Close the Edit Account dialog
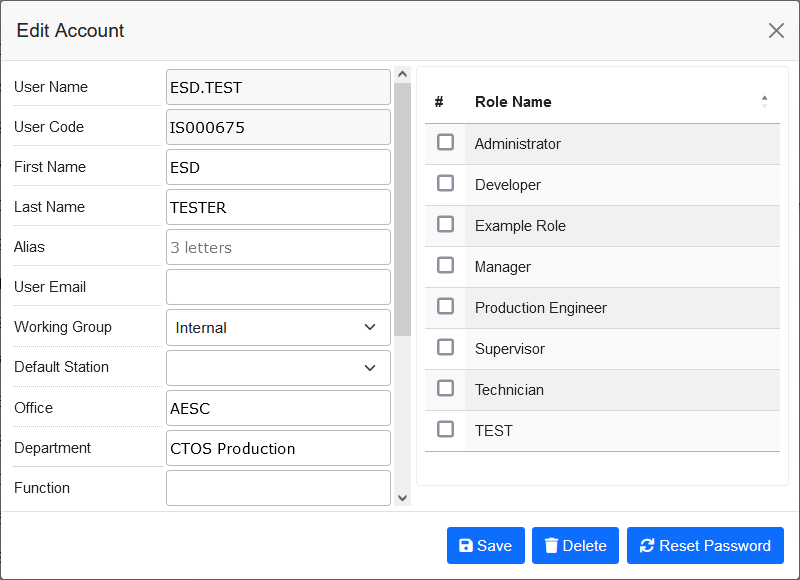The width and height of the screenshot is (800, 580). [x=776, y=30]
